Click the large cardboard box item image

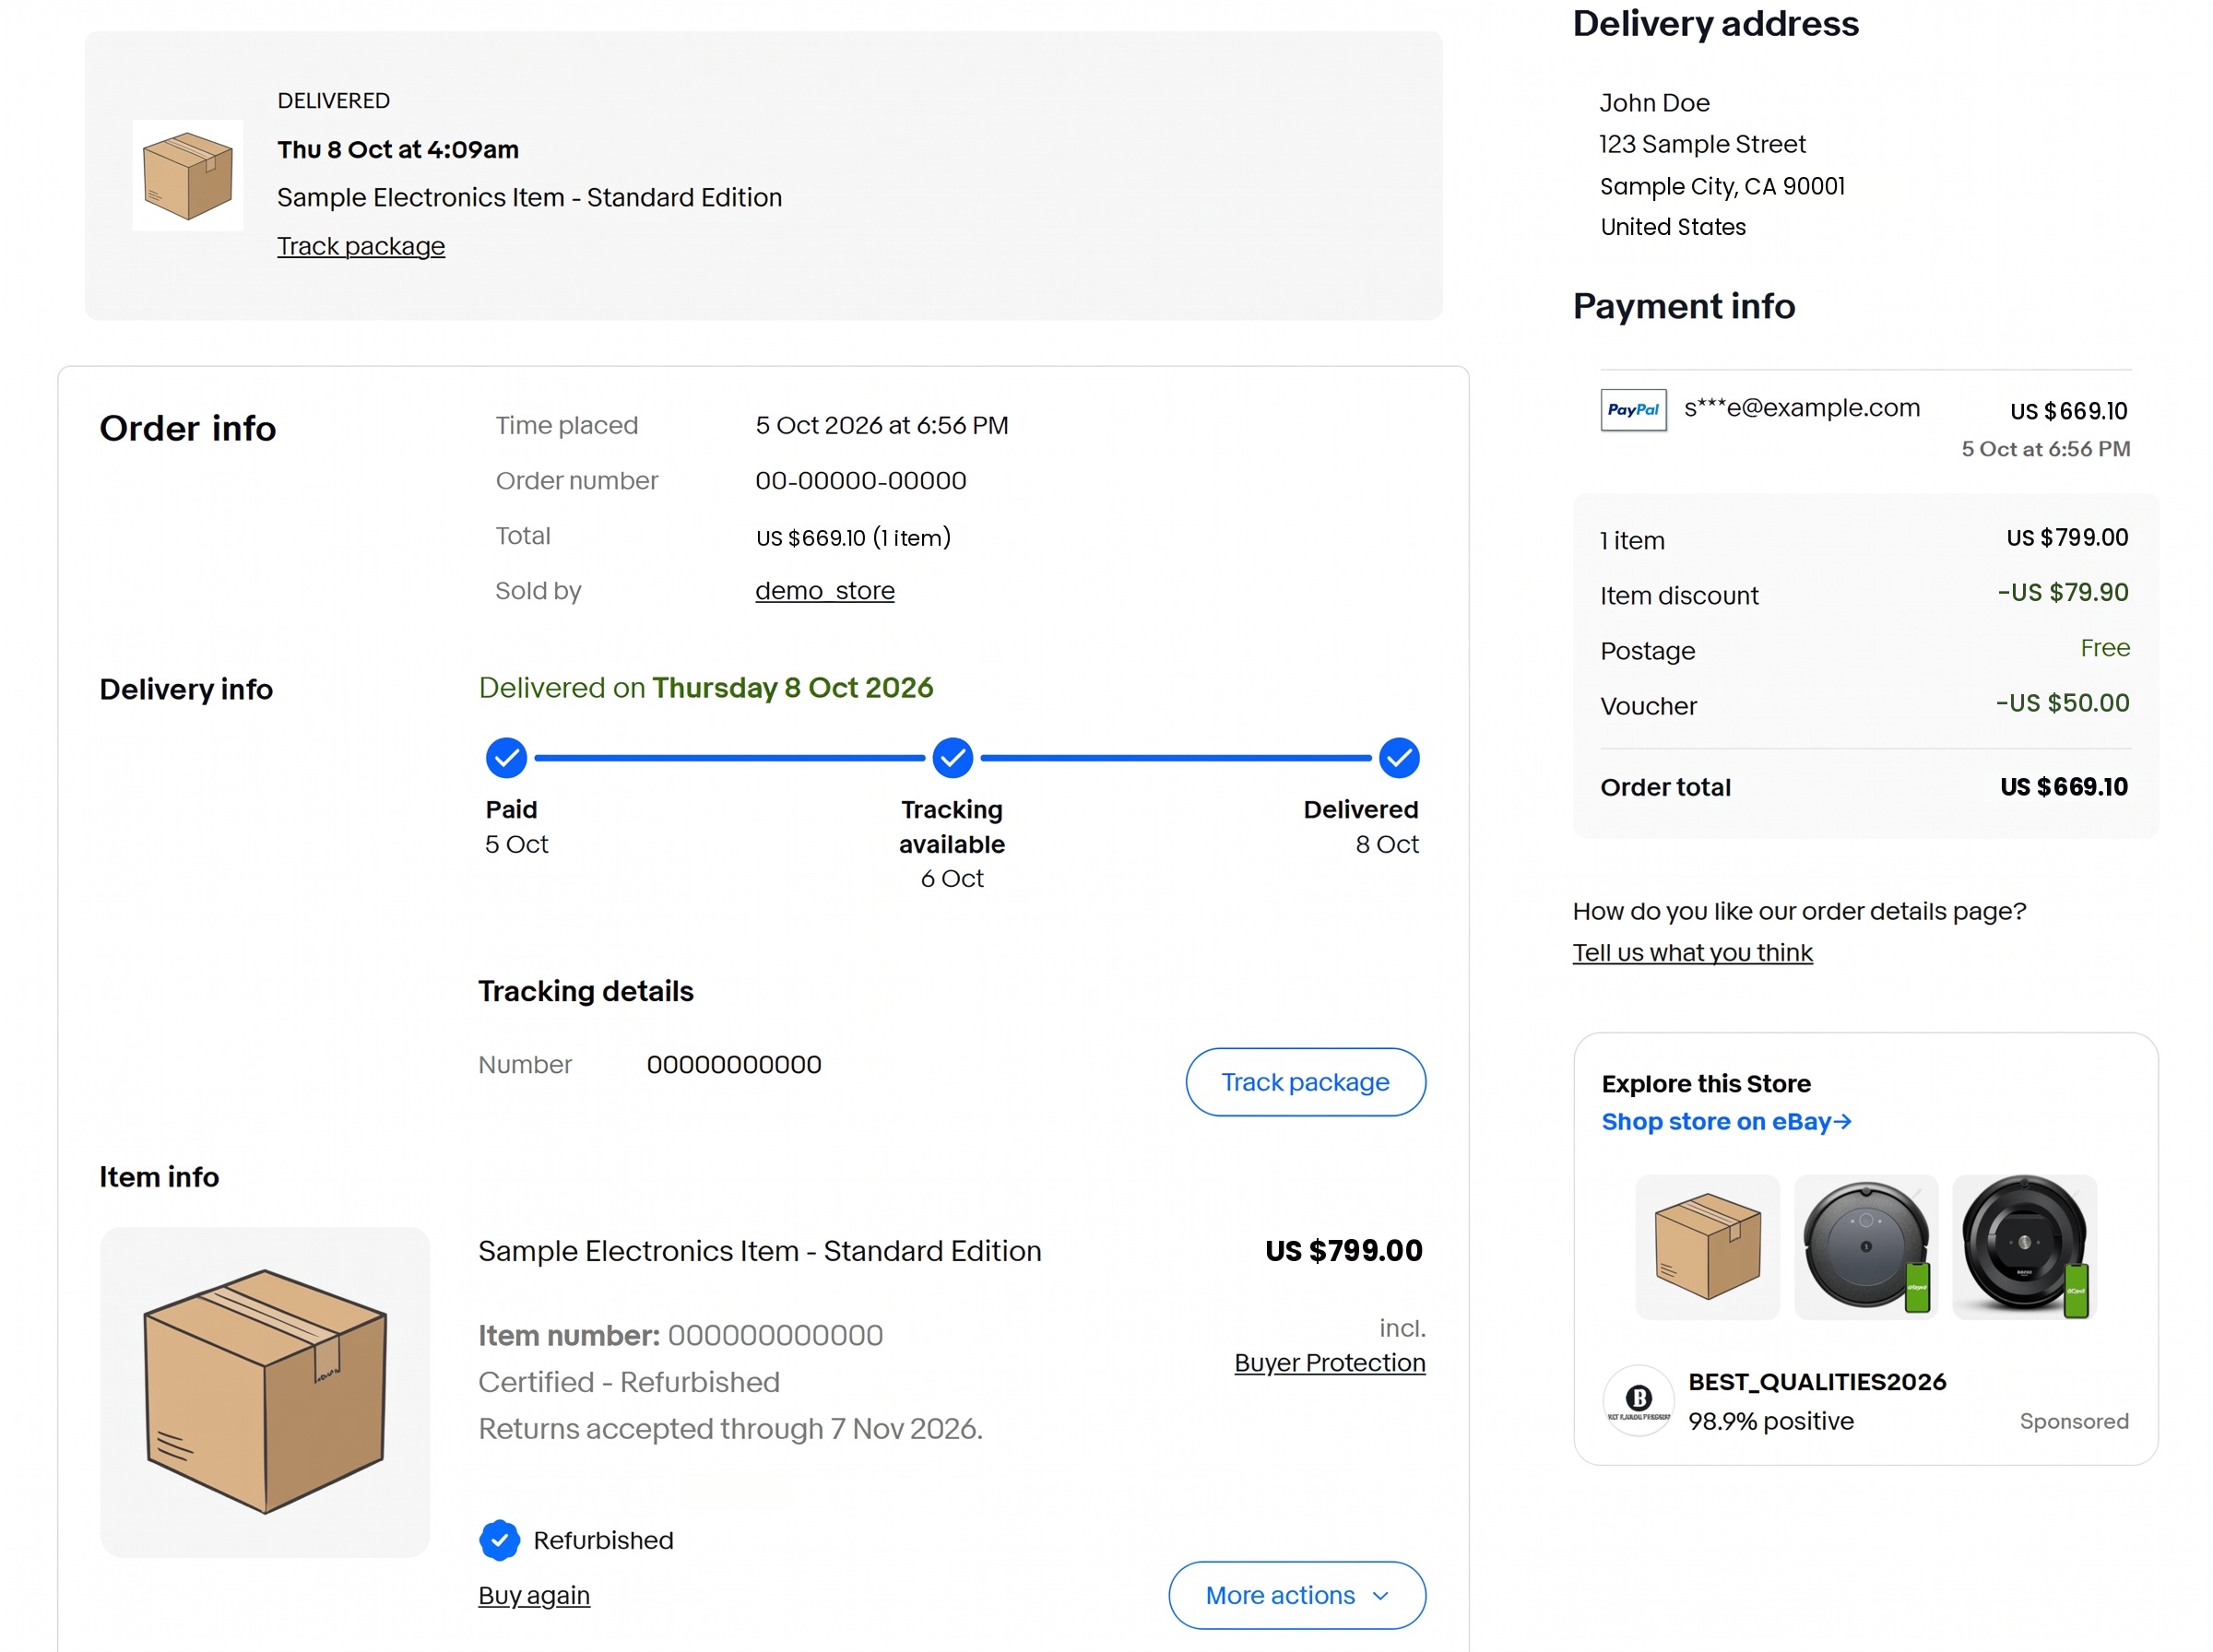[264, 1390]
